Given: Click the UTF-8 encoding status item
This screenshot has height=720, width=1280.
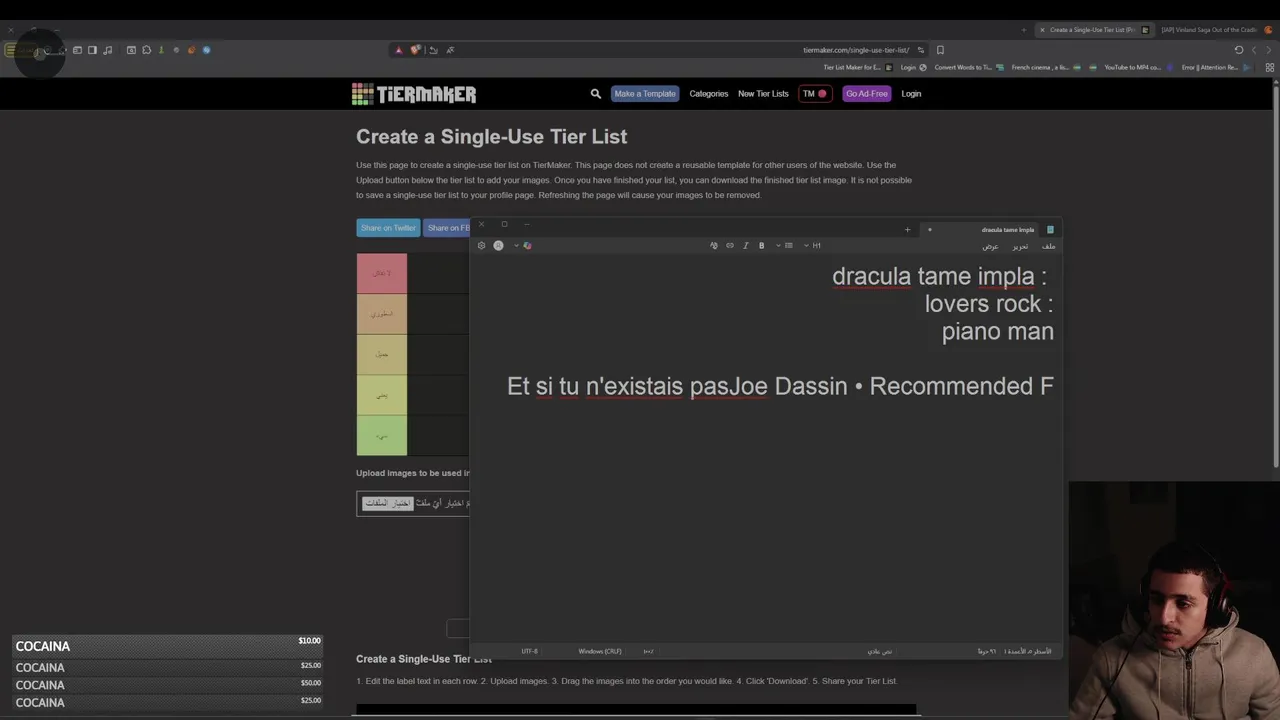Looking at the screenshot, I should click(x=529, y=651).
